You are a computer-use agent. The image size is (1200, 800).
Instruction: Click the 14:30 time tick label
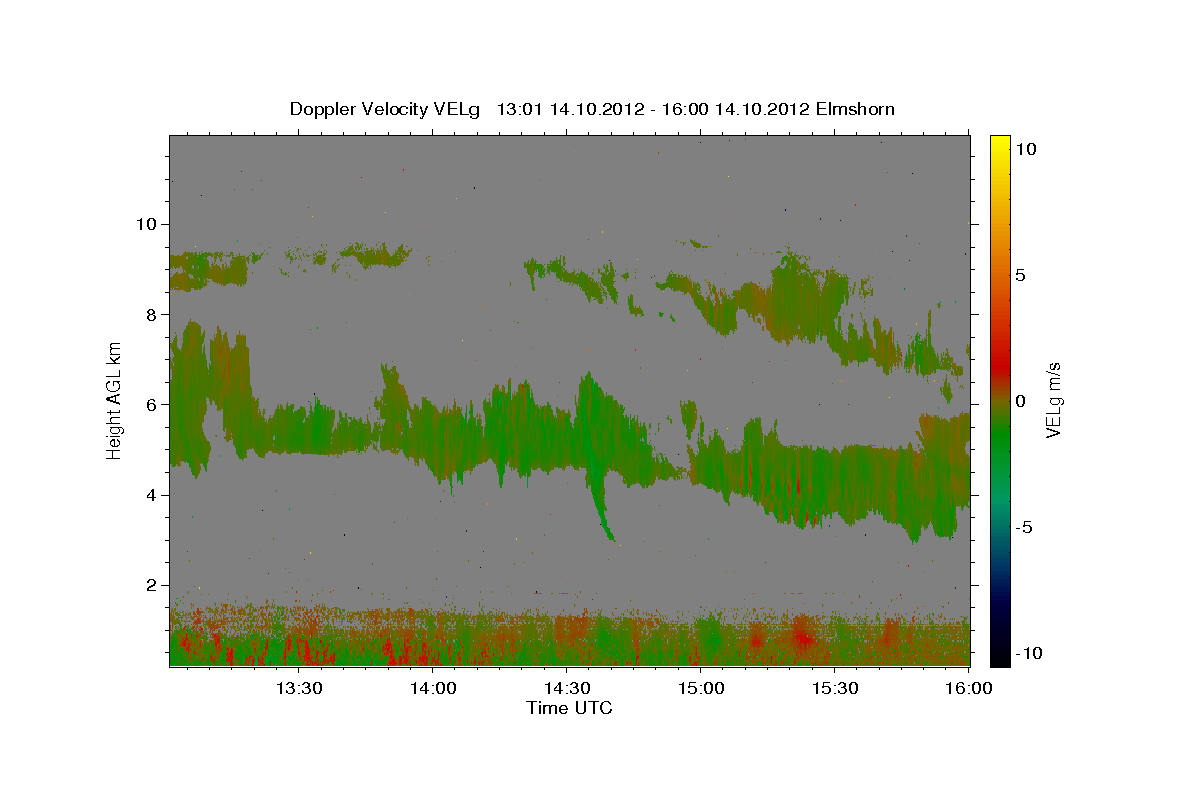tap(566, 688)
